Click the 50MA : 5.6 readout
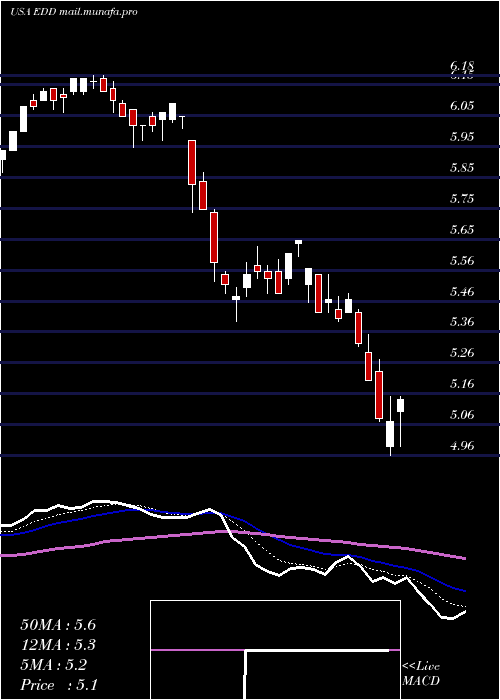This screenshot has height=700, width=500. click(x=58, y=625)
